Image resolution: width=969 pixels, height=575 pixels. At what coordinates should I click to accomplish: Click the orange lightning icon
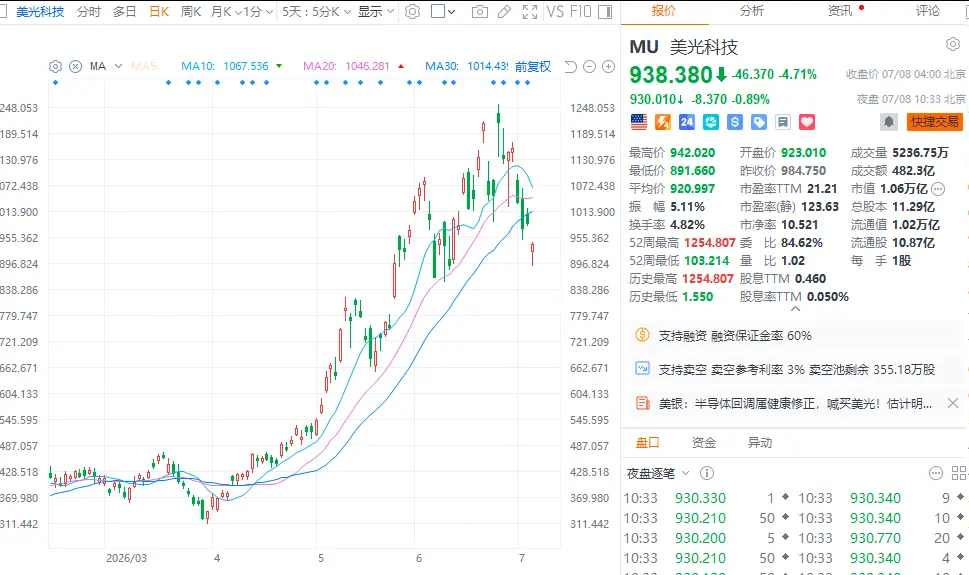pyautogui.click(x=662, y=122)
